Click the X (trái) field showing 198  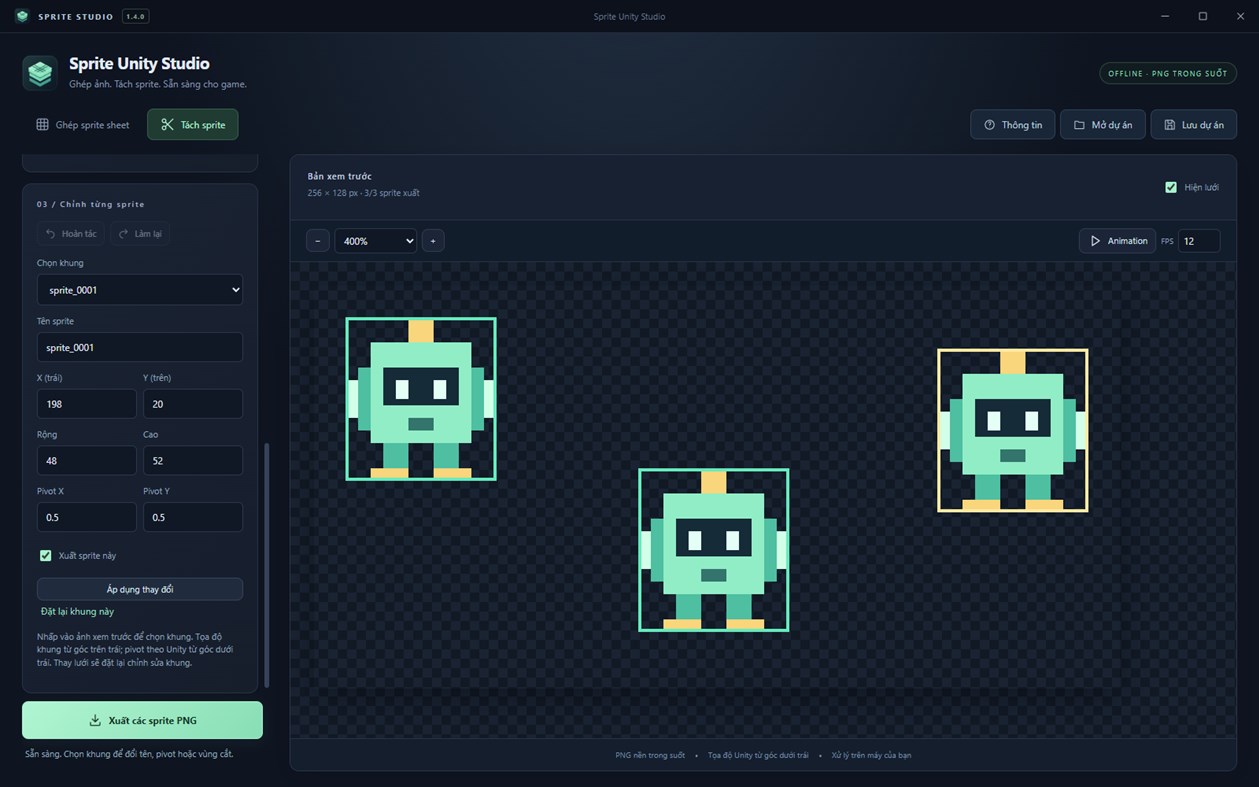(x=87, y=404)
